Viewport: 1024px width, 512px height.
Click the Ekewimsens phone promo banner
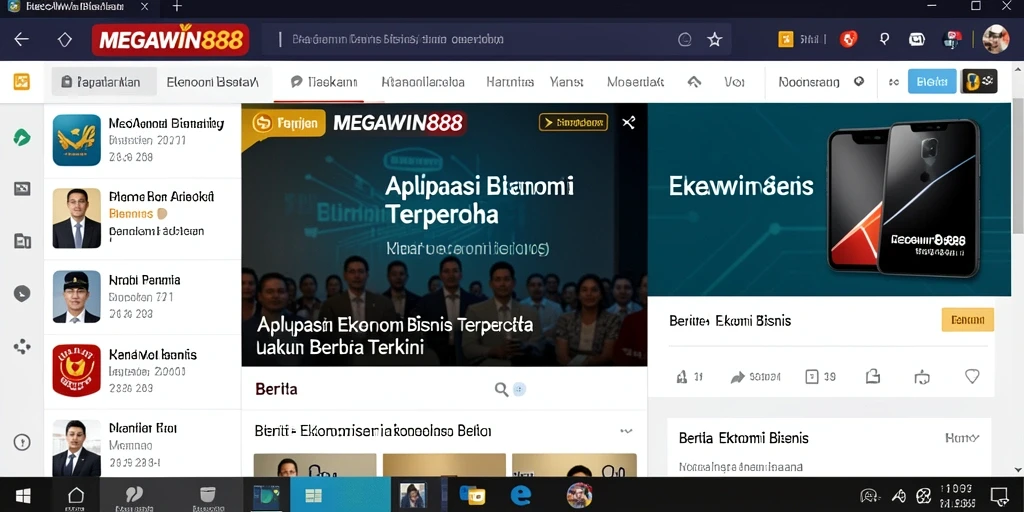pyautogui.click(x=829, y=199)
